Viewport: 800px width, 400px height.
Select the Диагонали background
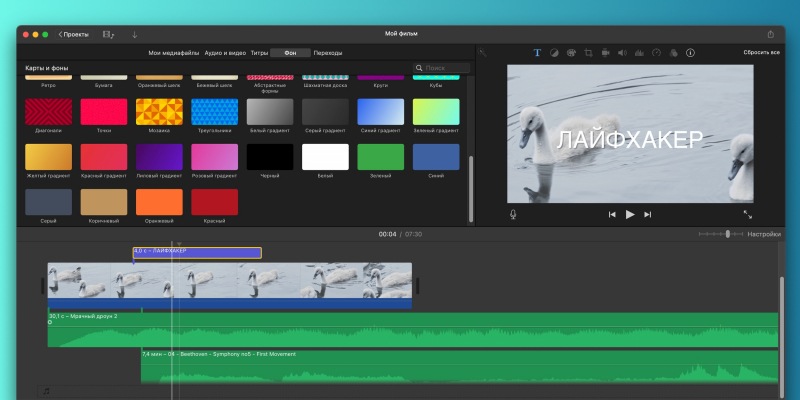coord(48,112)
